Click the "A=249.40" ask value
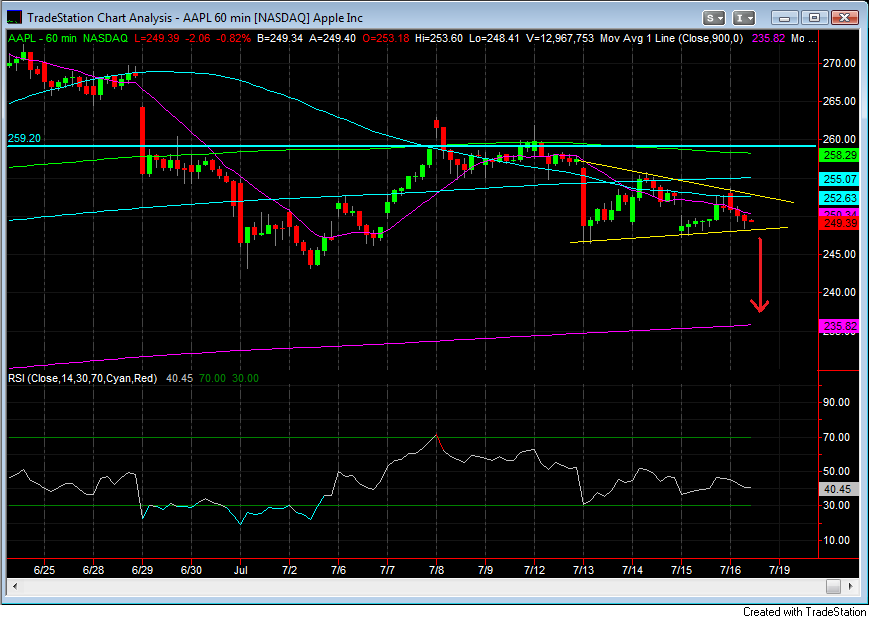869x618 pixels. [331, 38]
